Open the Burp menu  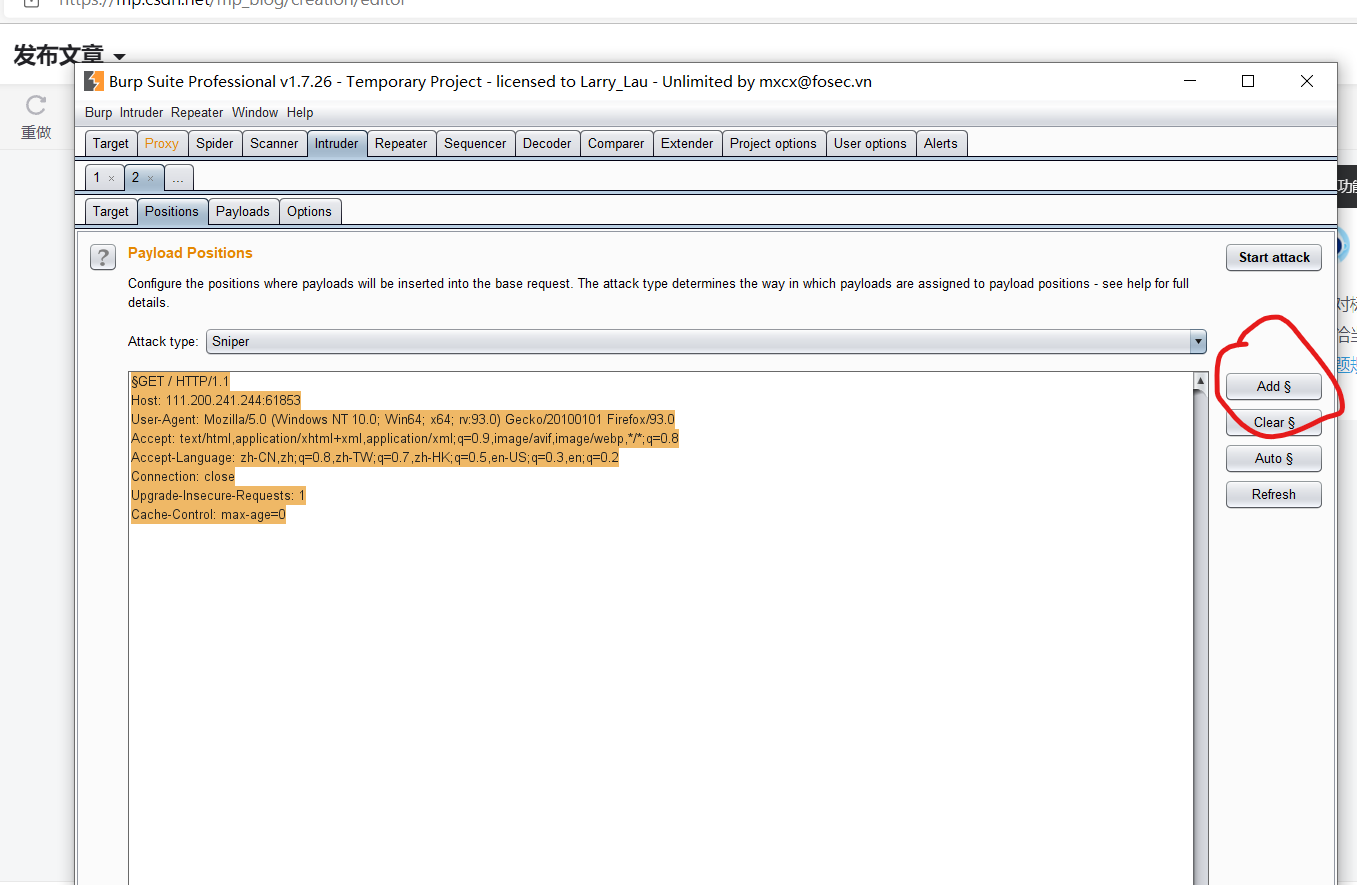pos(97,112)
